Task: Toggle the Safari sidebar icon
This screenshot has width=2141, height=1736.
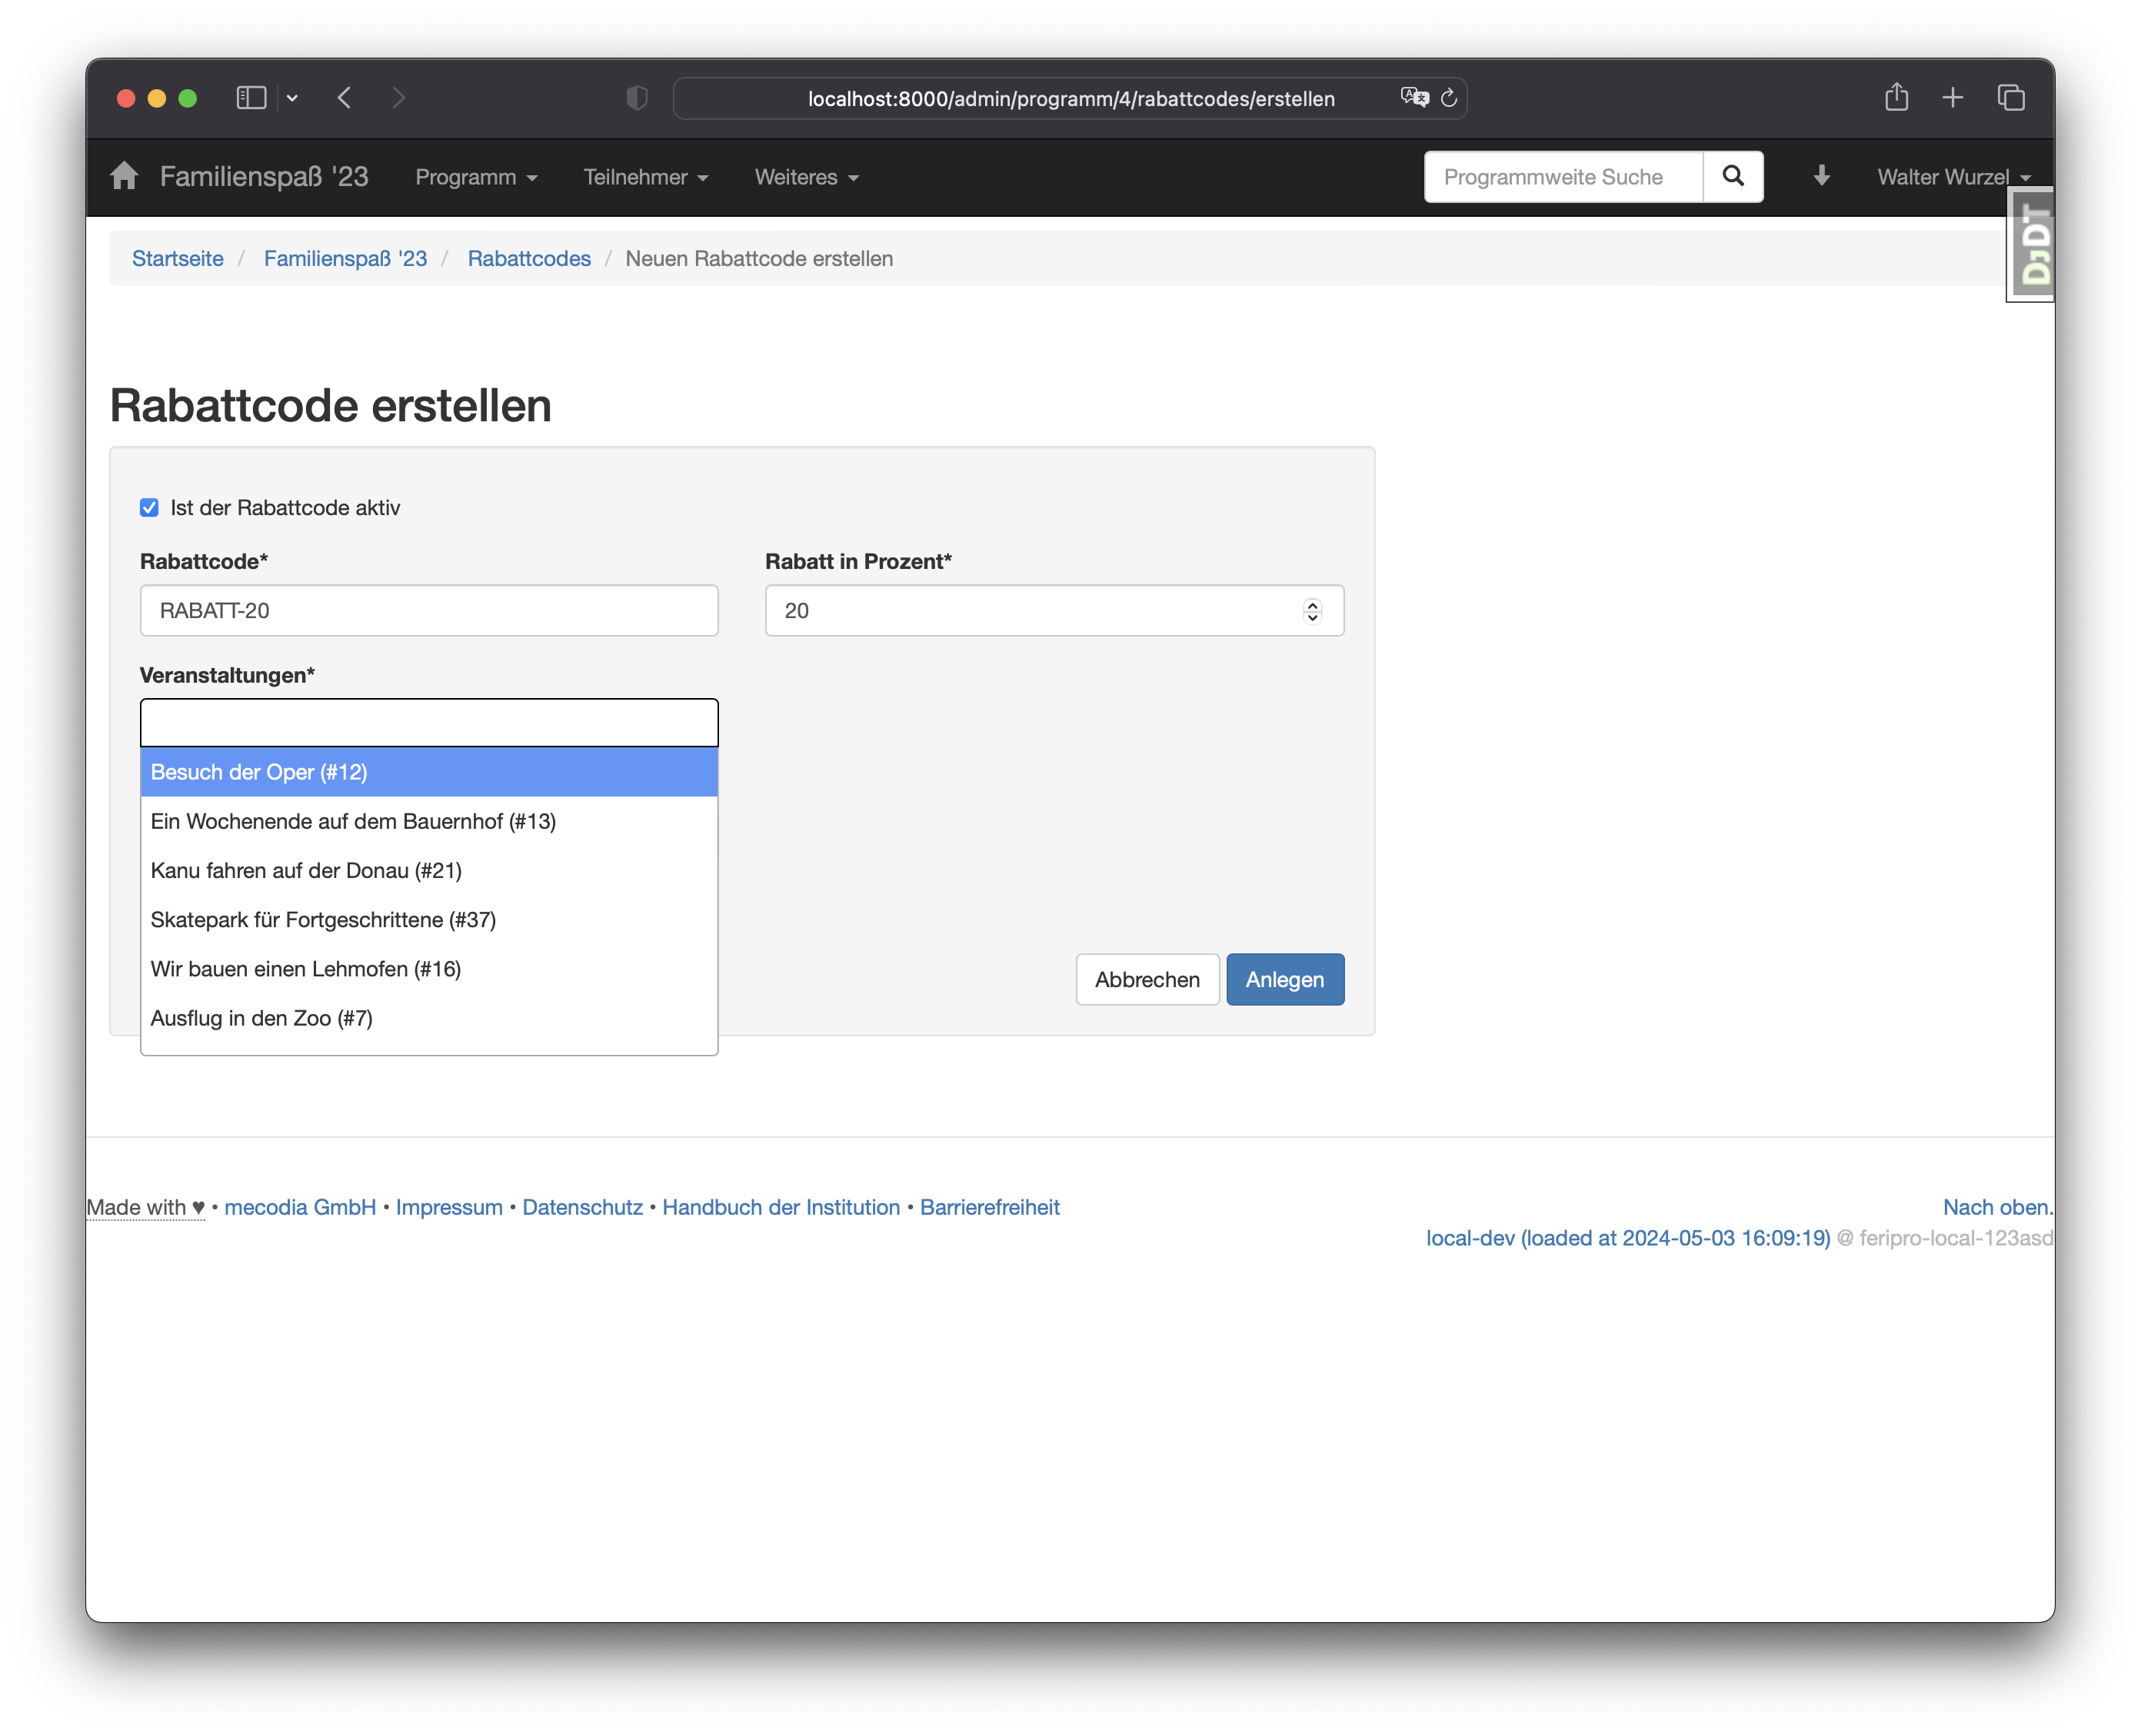Action: point(251,97)
